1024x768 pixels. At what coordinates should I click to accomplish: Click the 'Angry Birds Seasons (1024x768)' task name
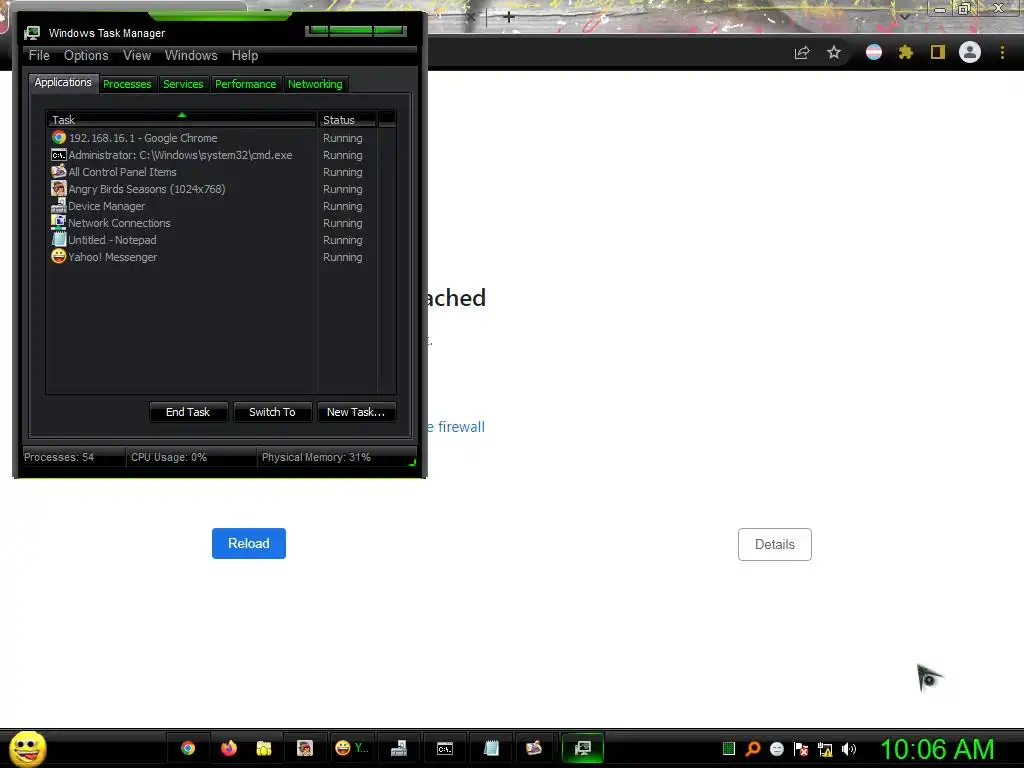[147, 189]
